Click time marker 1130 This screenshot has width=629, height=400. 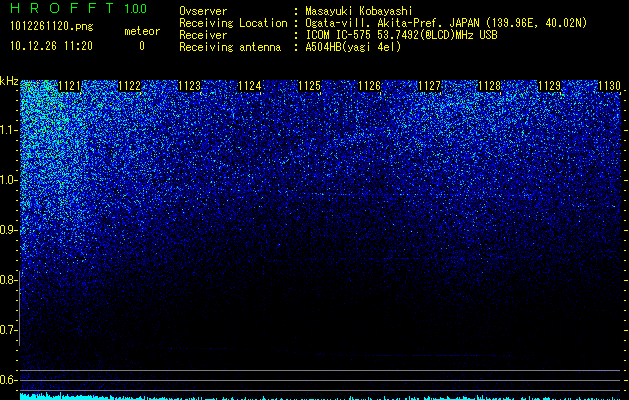point(609,86)
